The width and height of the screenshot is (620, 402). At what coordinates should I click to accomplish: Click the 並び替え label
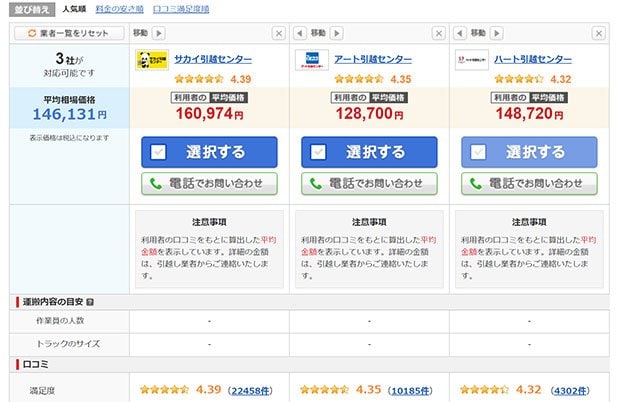point(32,9)
